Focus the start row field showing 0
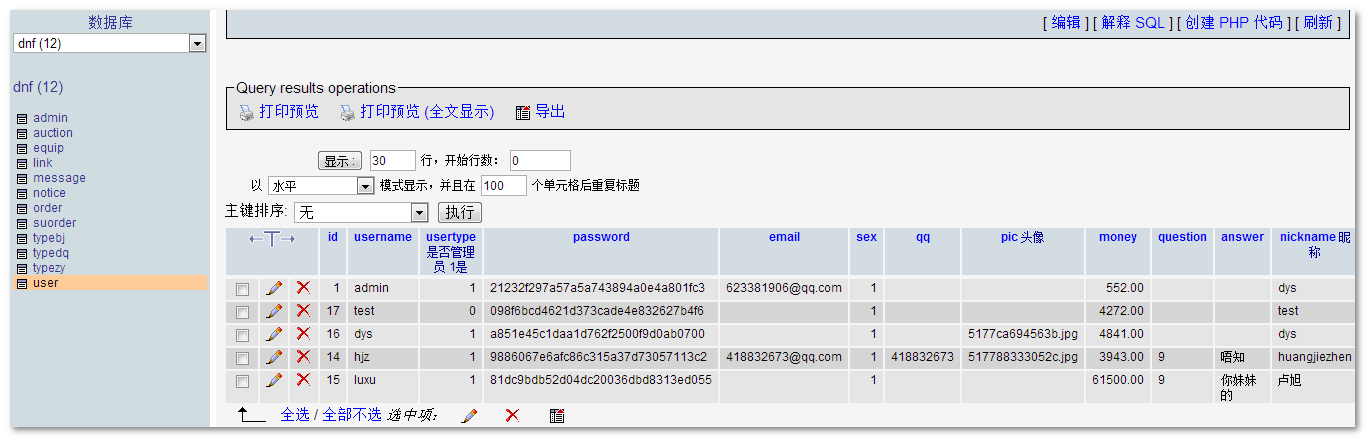Screen dimensions: 1366x438 (540, 161)
